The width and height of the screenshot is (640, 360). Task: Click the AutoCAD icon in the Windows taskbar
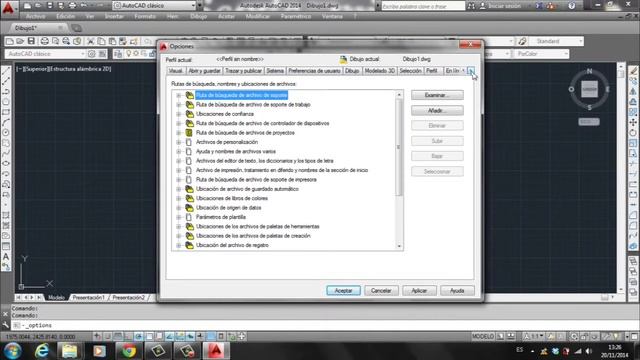click(x=216, y=351)
